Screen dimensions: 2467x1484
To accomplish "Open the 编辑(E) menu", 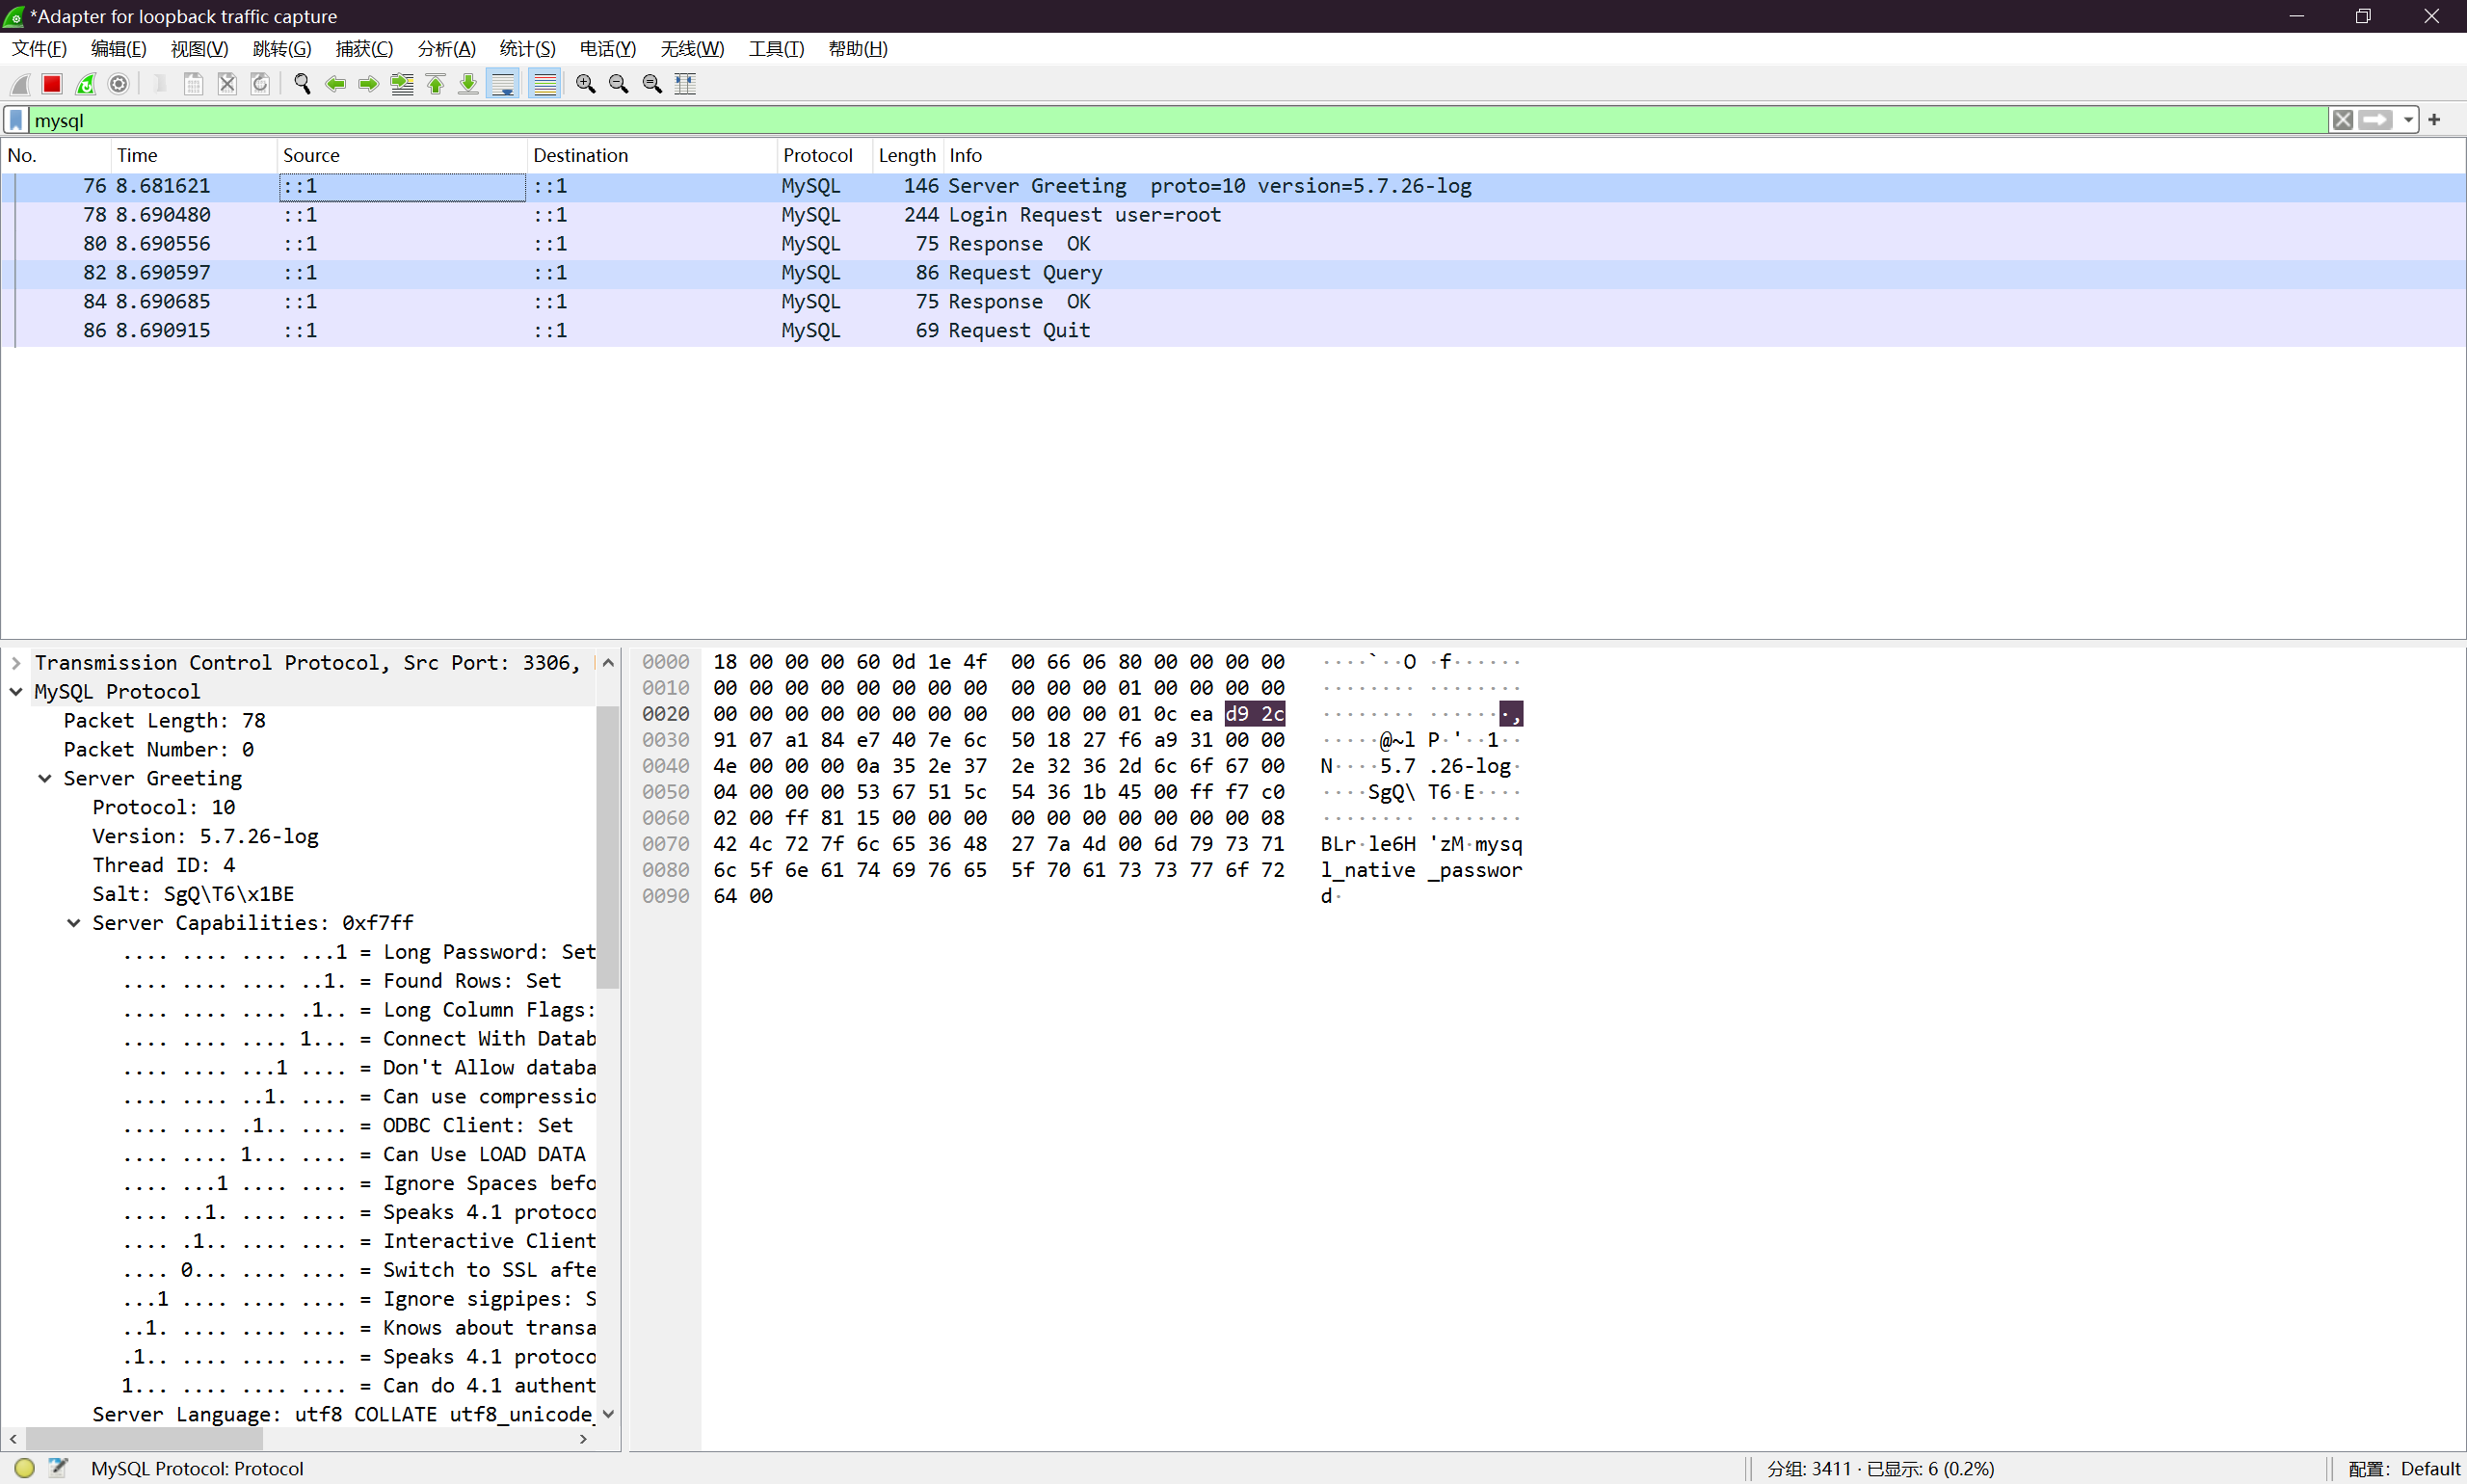I will (x=118, y=48).
